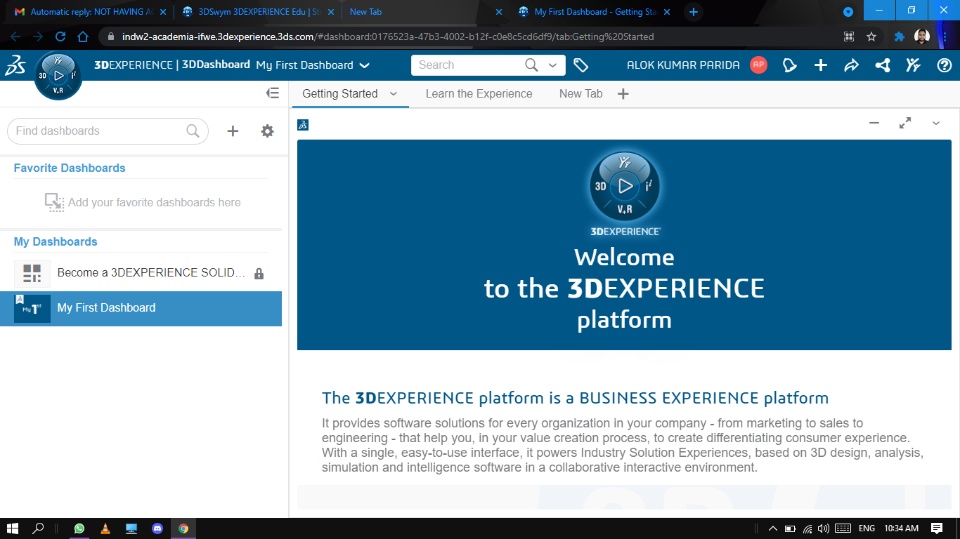Minimize the welcome widget

(x=874, y=123)
